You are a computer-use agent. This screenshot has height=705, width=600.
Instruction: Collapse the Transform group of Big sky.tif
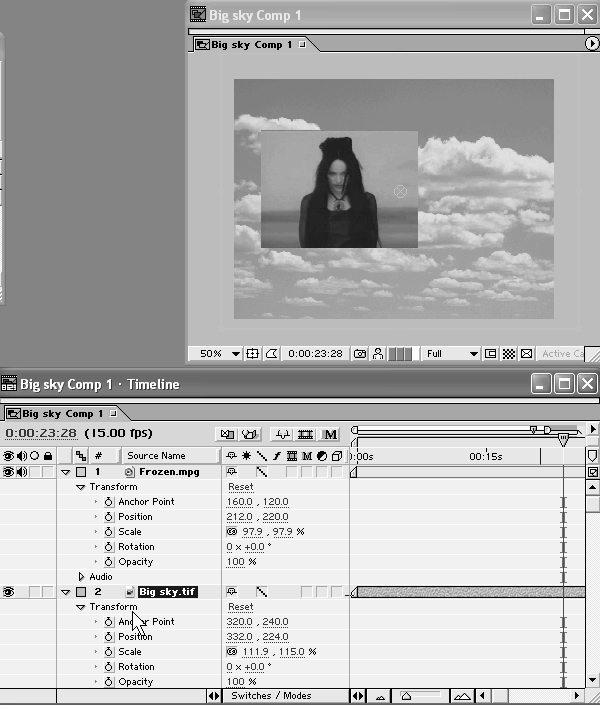pyautogui.click(x=82, y=607)
